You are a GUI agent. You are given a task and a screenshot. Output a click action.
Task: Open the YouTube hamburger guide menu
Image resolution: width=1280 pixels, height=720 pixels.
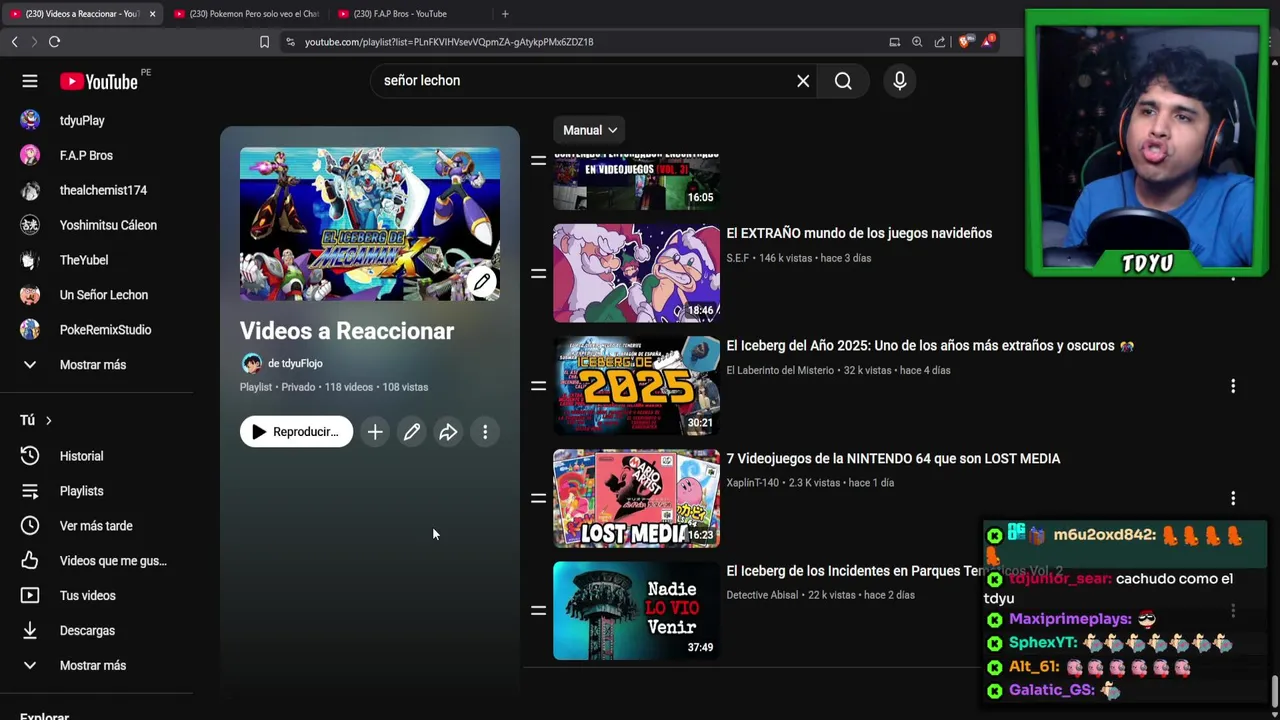[30, 81]
